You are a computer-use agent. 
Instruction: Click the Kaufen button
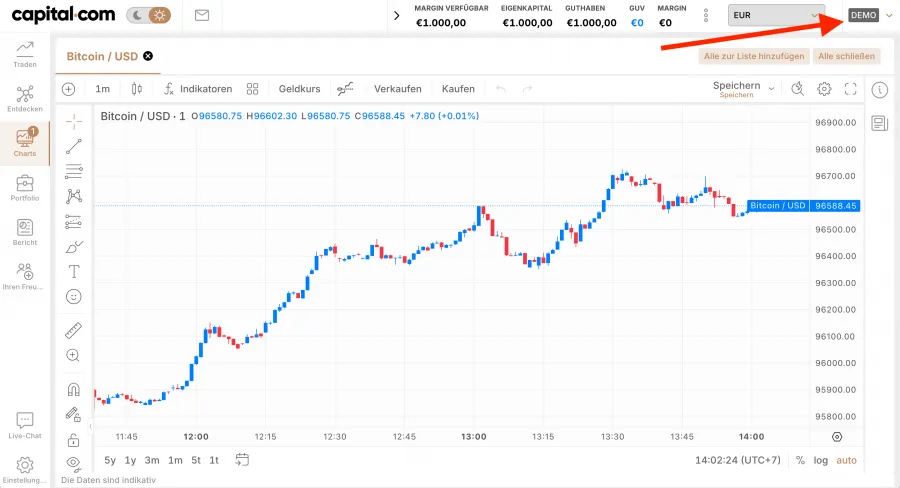[x=458, y=89]
